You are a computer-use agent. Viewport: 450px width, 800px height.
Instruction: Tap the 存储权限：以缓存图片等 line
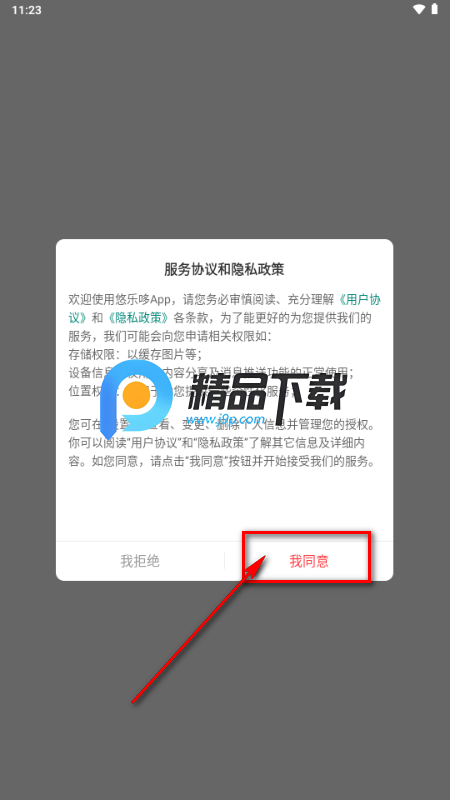pyautogui.click(x=135, y=354)
